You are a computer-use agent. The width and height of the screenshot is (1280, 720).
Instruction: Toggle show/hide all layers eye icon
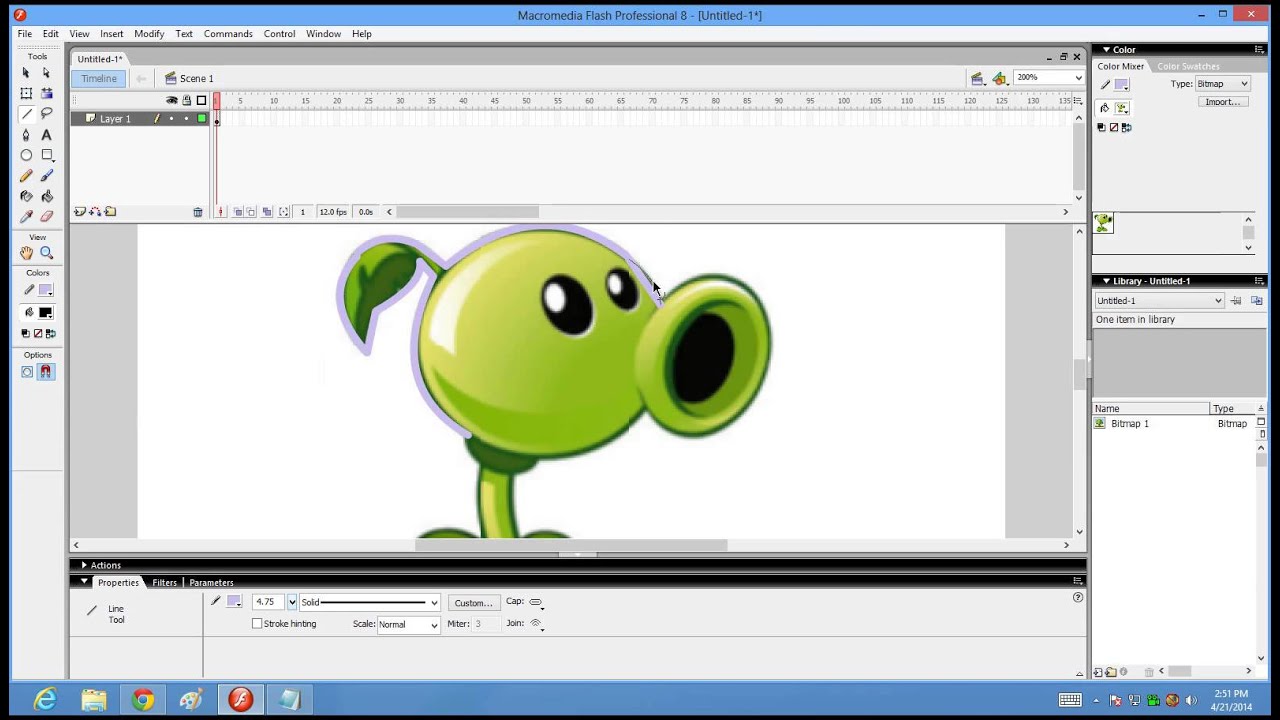click(172, 100)
